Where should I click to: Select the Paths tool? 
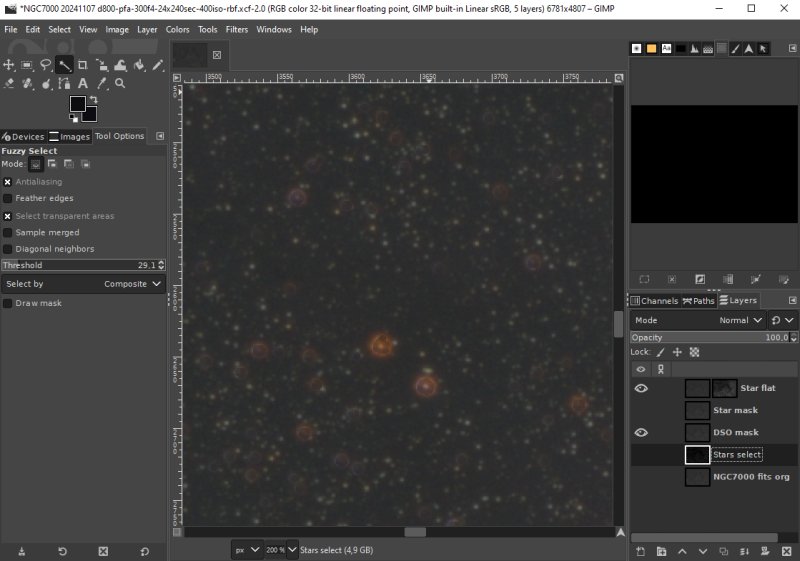tap(64, 83)
